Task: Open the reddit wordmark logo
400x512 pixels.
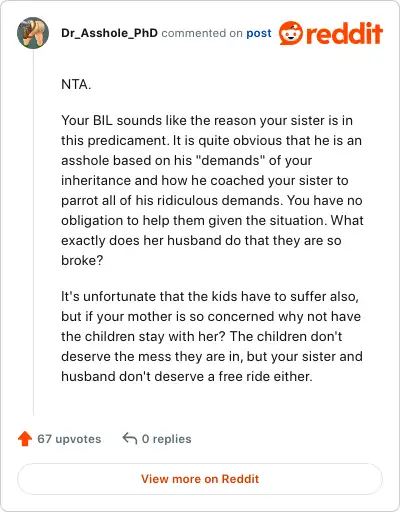Action: click(344, 33)
